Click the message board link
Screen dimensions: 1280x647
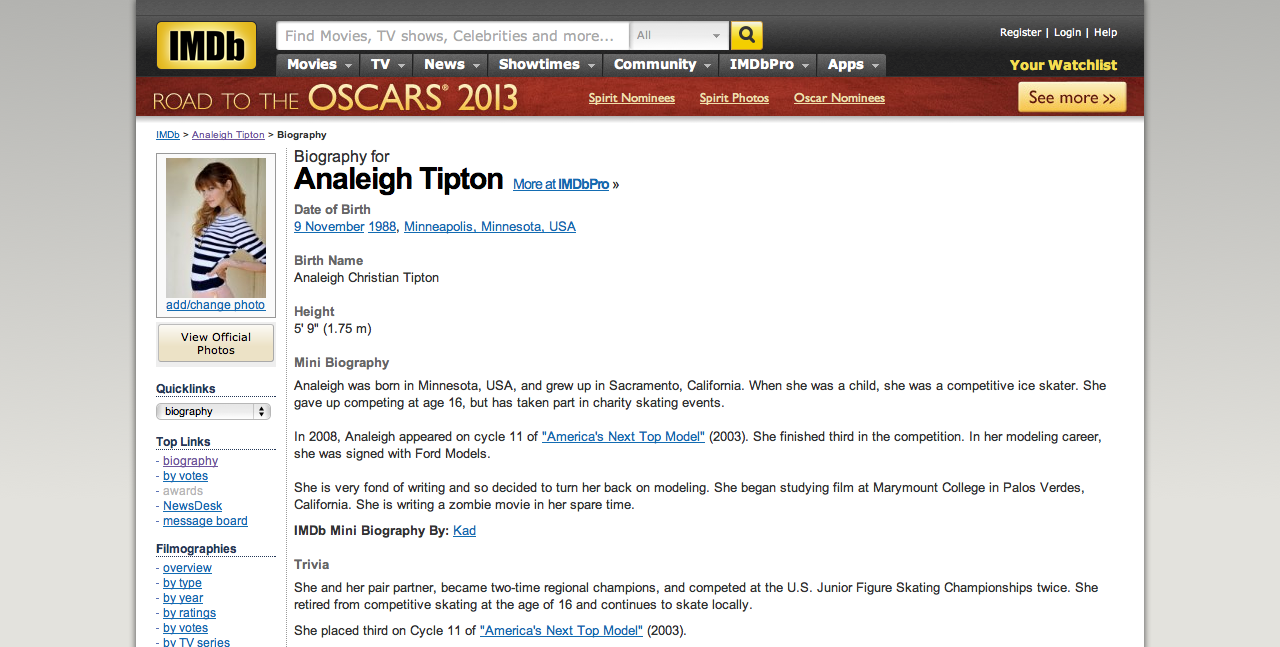click(x=205, y=521)
